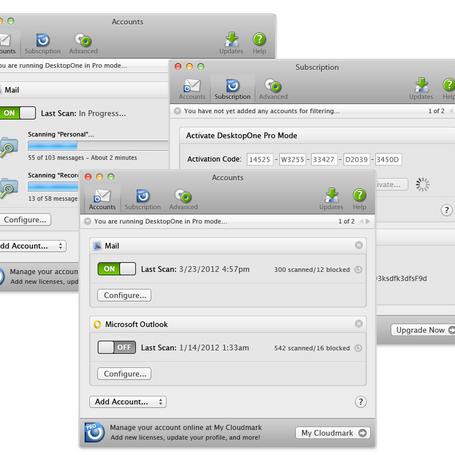Click Updates icon in back Accounts window
Viewport: 455px width, 455px height.
[231, 43]
